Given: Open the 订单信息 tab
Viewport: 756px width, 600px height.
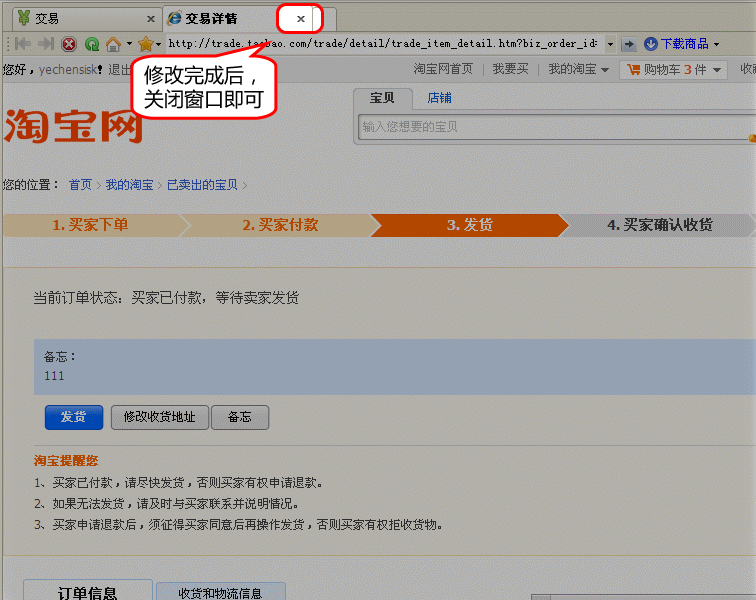Looking at the screenshot, I should (x=88, y=590).
